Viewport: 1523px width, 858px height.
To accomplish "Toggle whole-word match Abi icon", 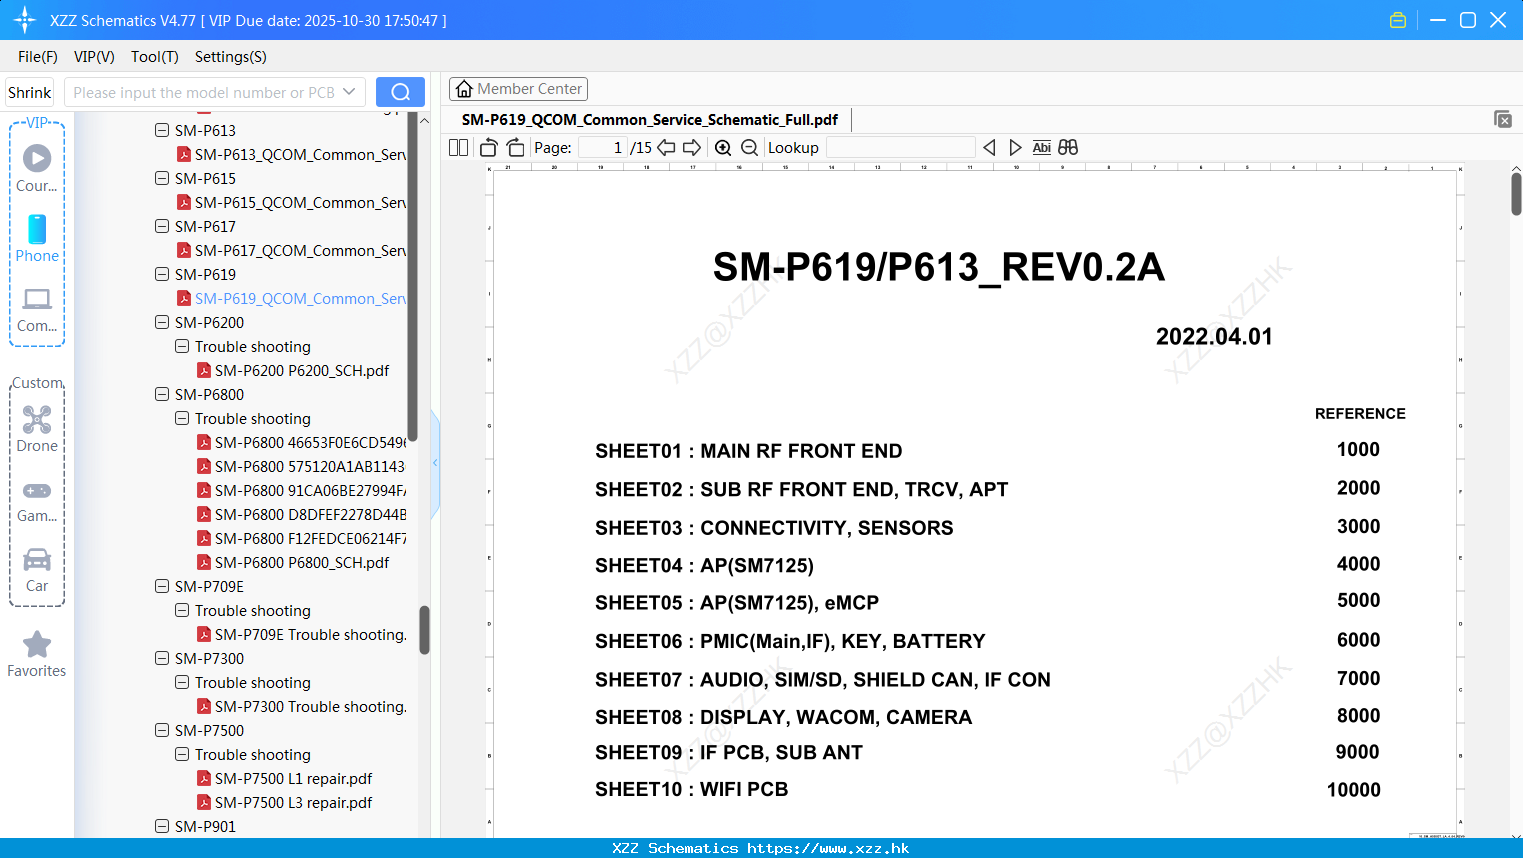I will point(1041,147).
